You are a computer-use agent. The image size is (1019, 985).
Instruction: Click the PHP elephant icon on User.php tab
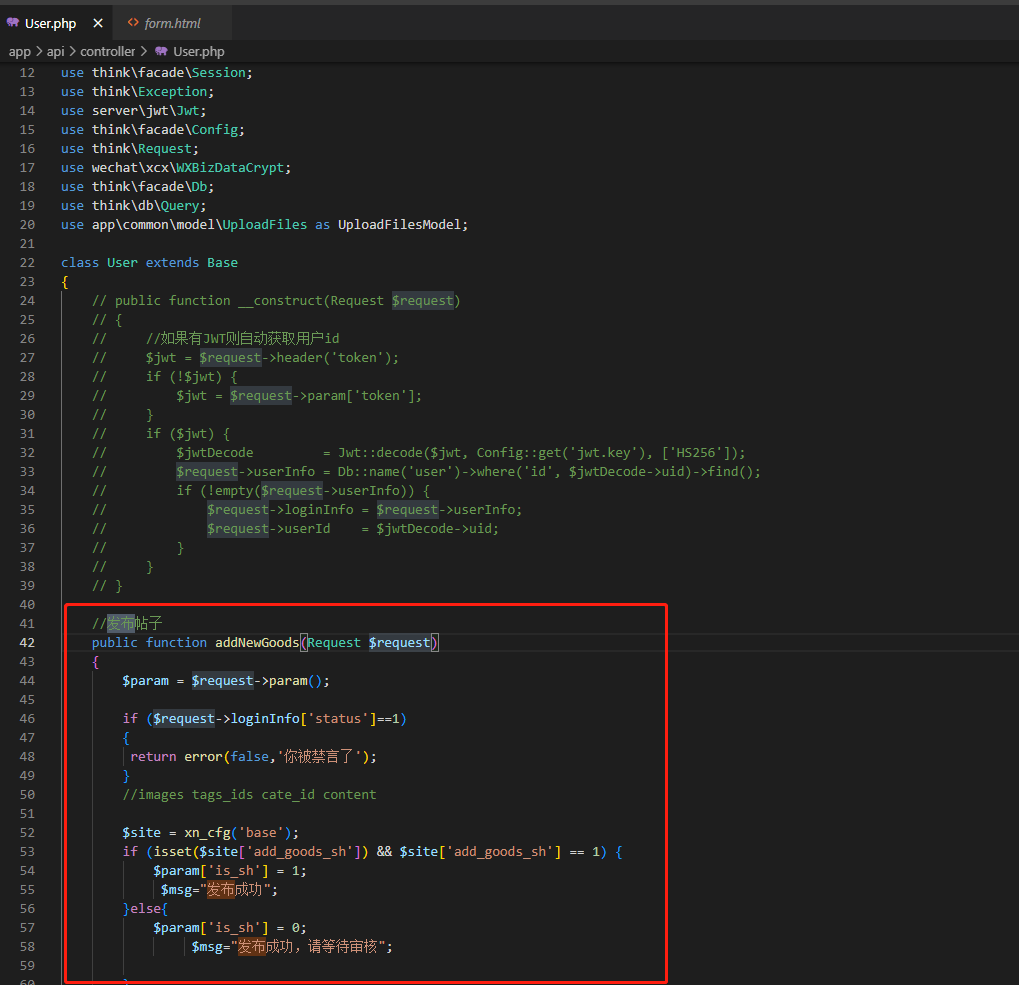click(13, 23)
